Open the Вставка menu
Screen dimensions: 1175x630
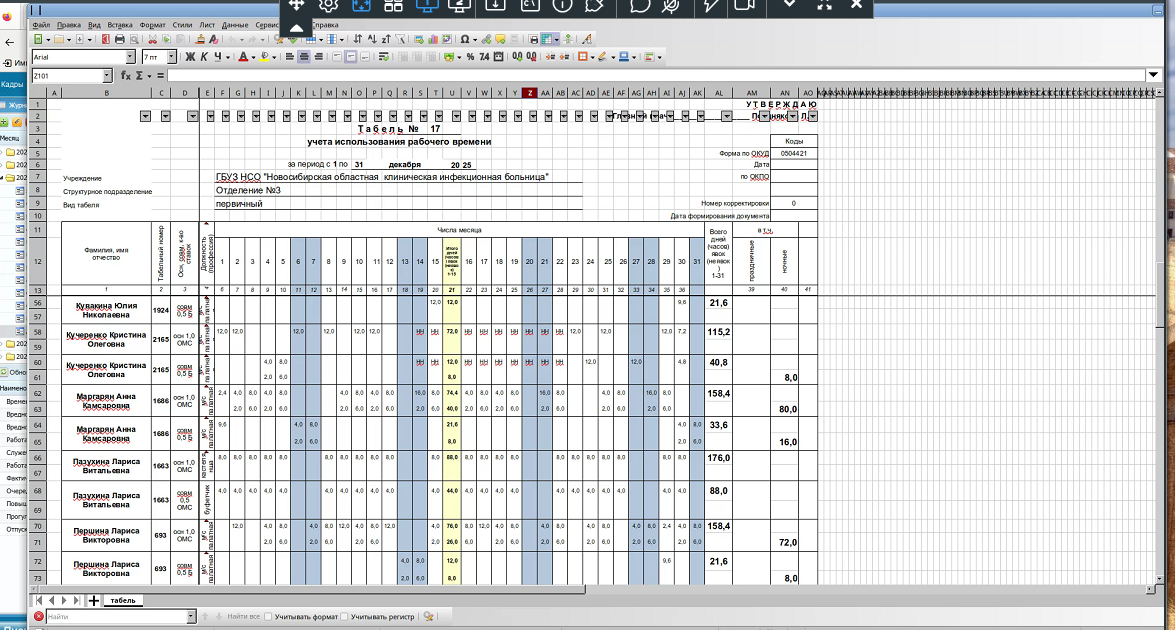coord(120,25)
